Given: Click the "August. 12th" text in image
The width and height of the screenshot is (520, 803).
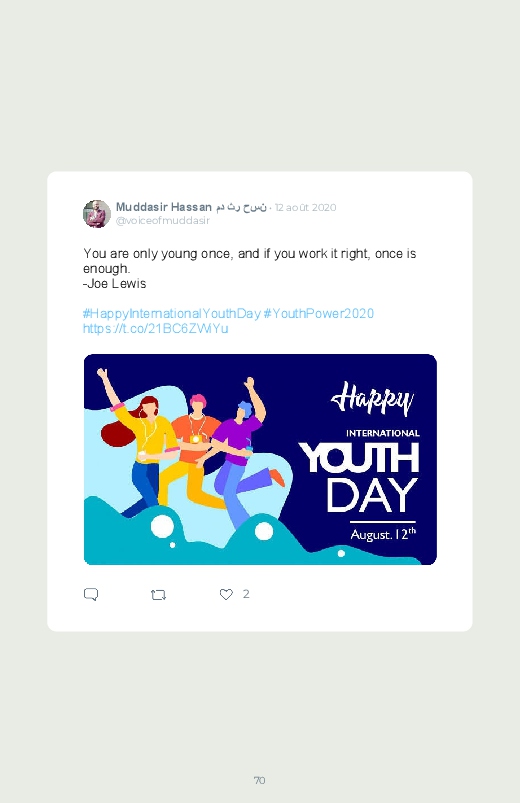Looking at the screenshot, I should click(383, 534).
